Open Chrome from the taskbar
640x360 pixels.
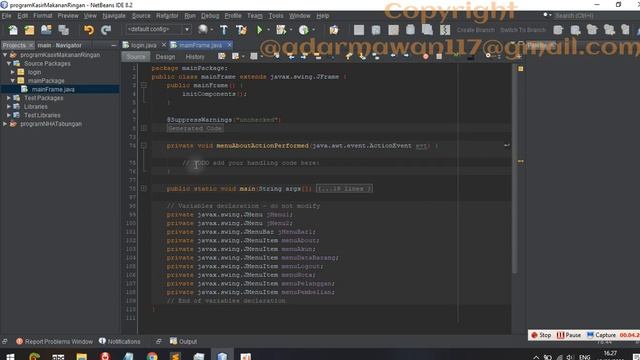click(152, 356)
